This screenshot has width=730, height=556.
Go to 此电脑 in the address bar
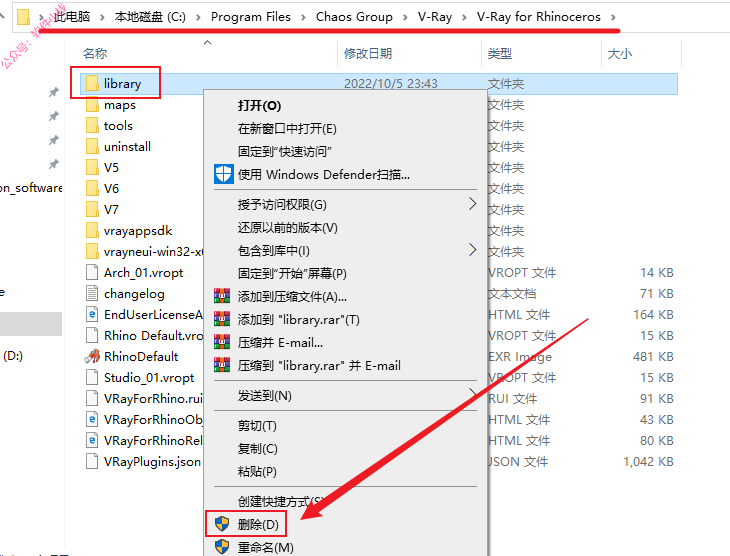[72, 17]
